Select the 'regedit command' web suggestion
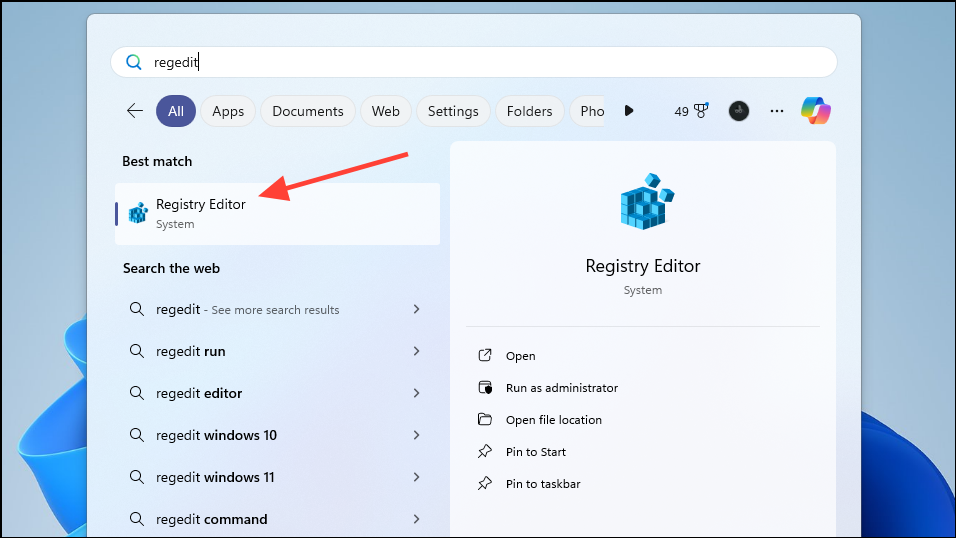The image size is (956, 538). click(x=277, y=519)
